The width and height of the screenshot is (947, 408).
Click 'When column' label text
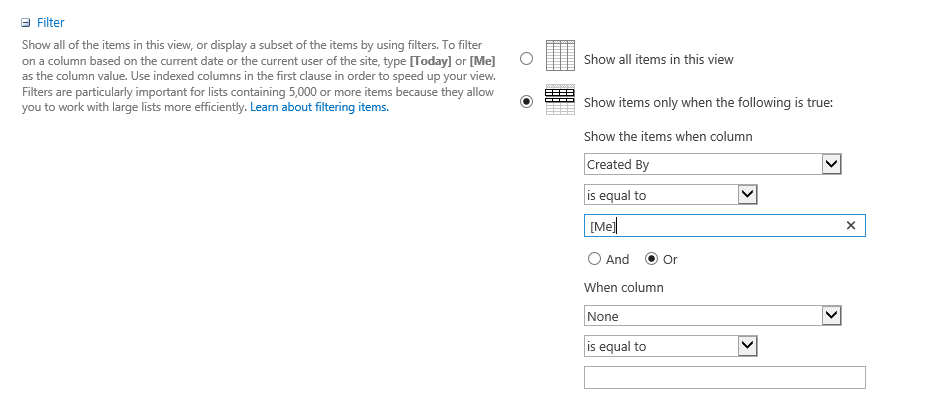623,288
